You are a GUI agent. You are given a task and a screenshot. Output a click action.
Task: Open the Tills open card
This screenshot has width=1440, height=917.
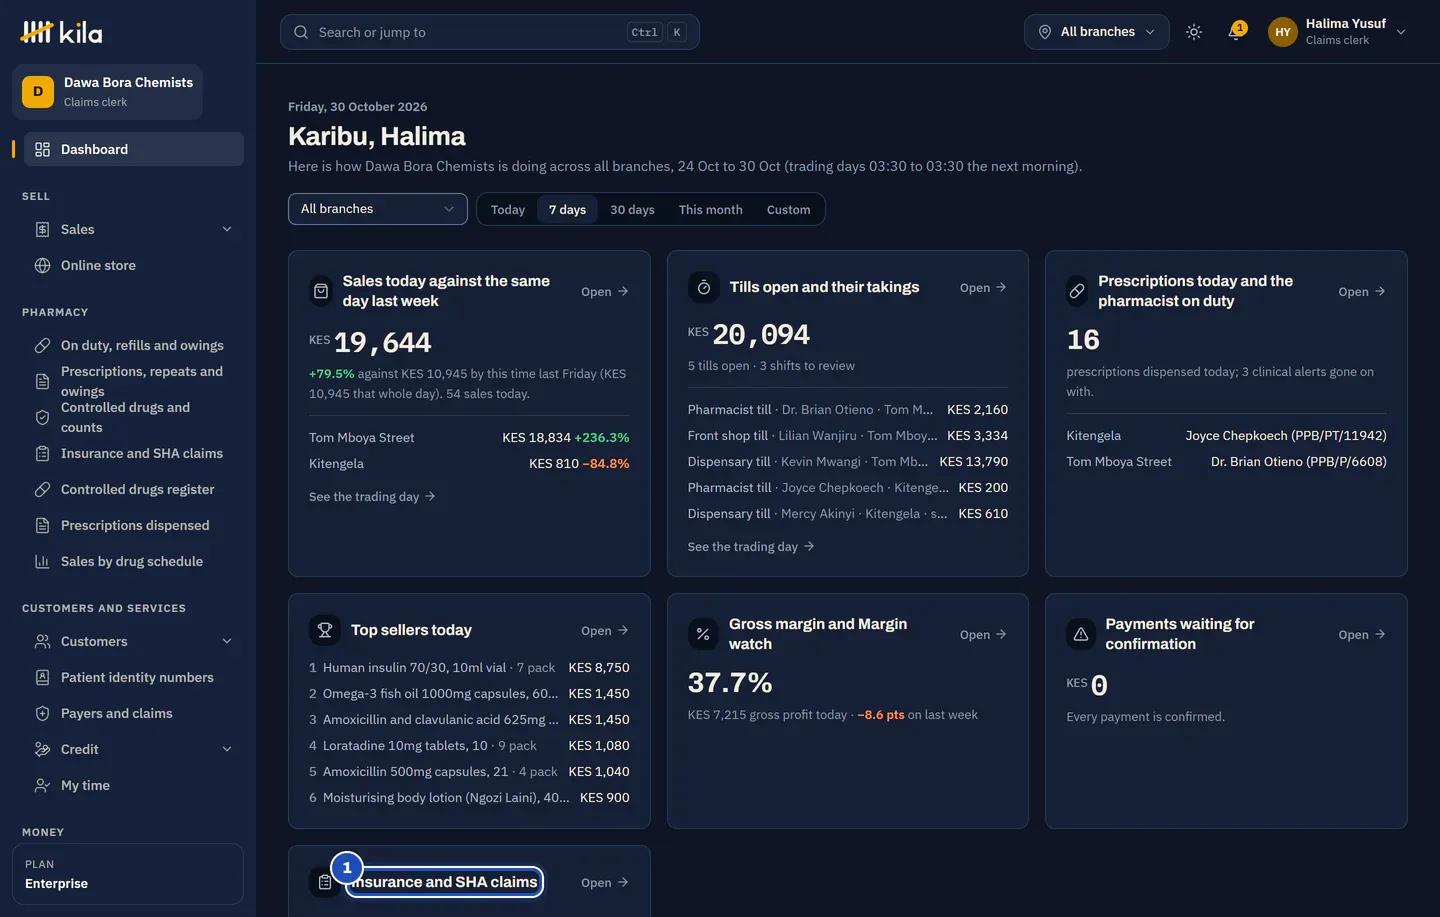pos(983,288)
